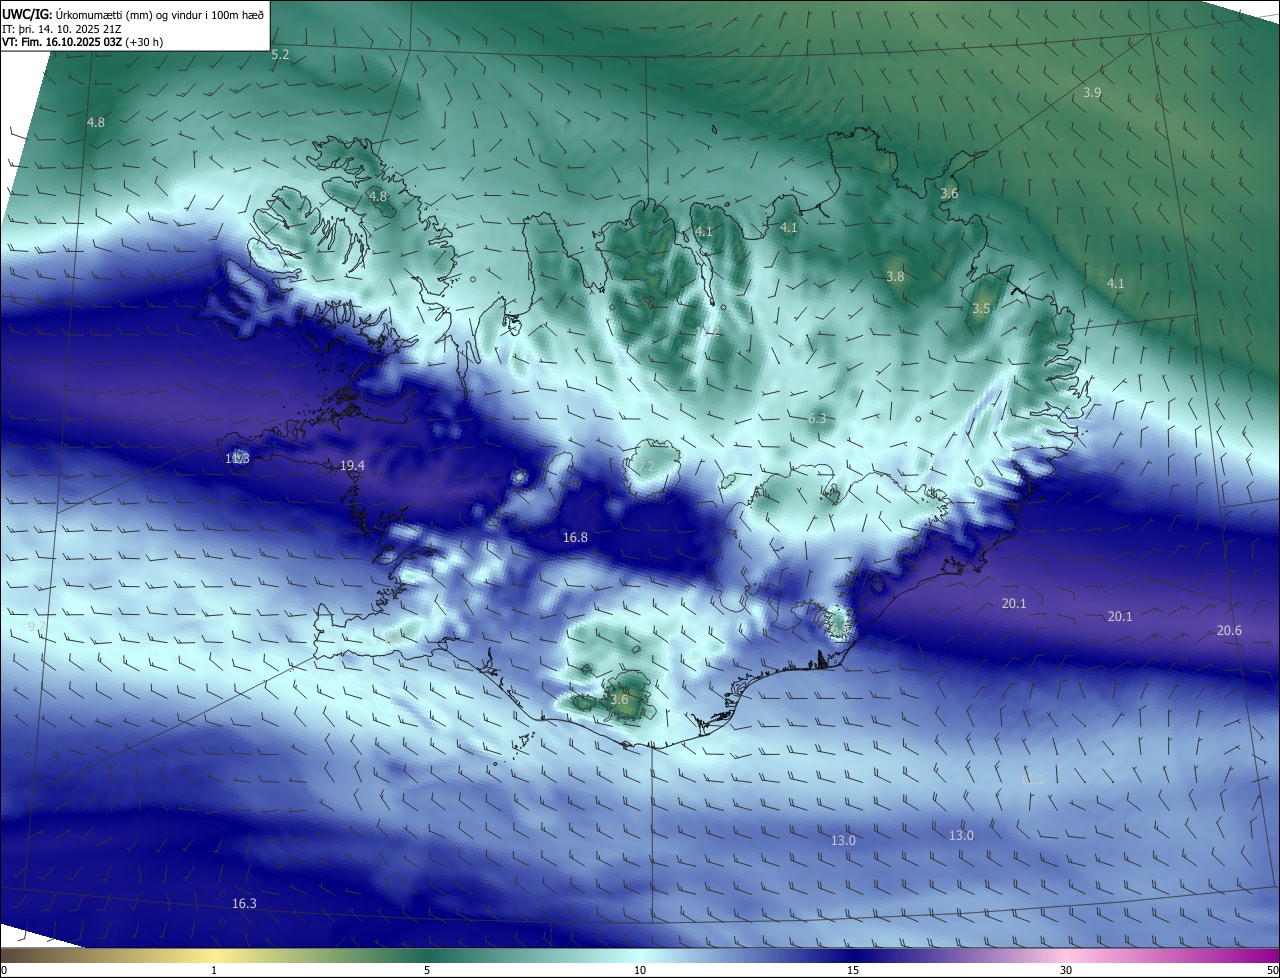Click the 16.8 value label
The image size is (1280, 978).
575,537
